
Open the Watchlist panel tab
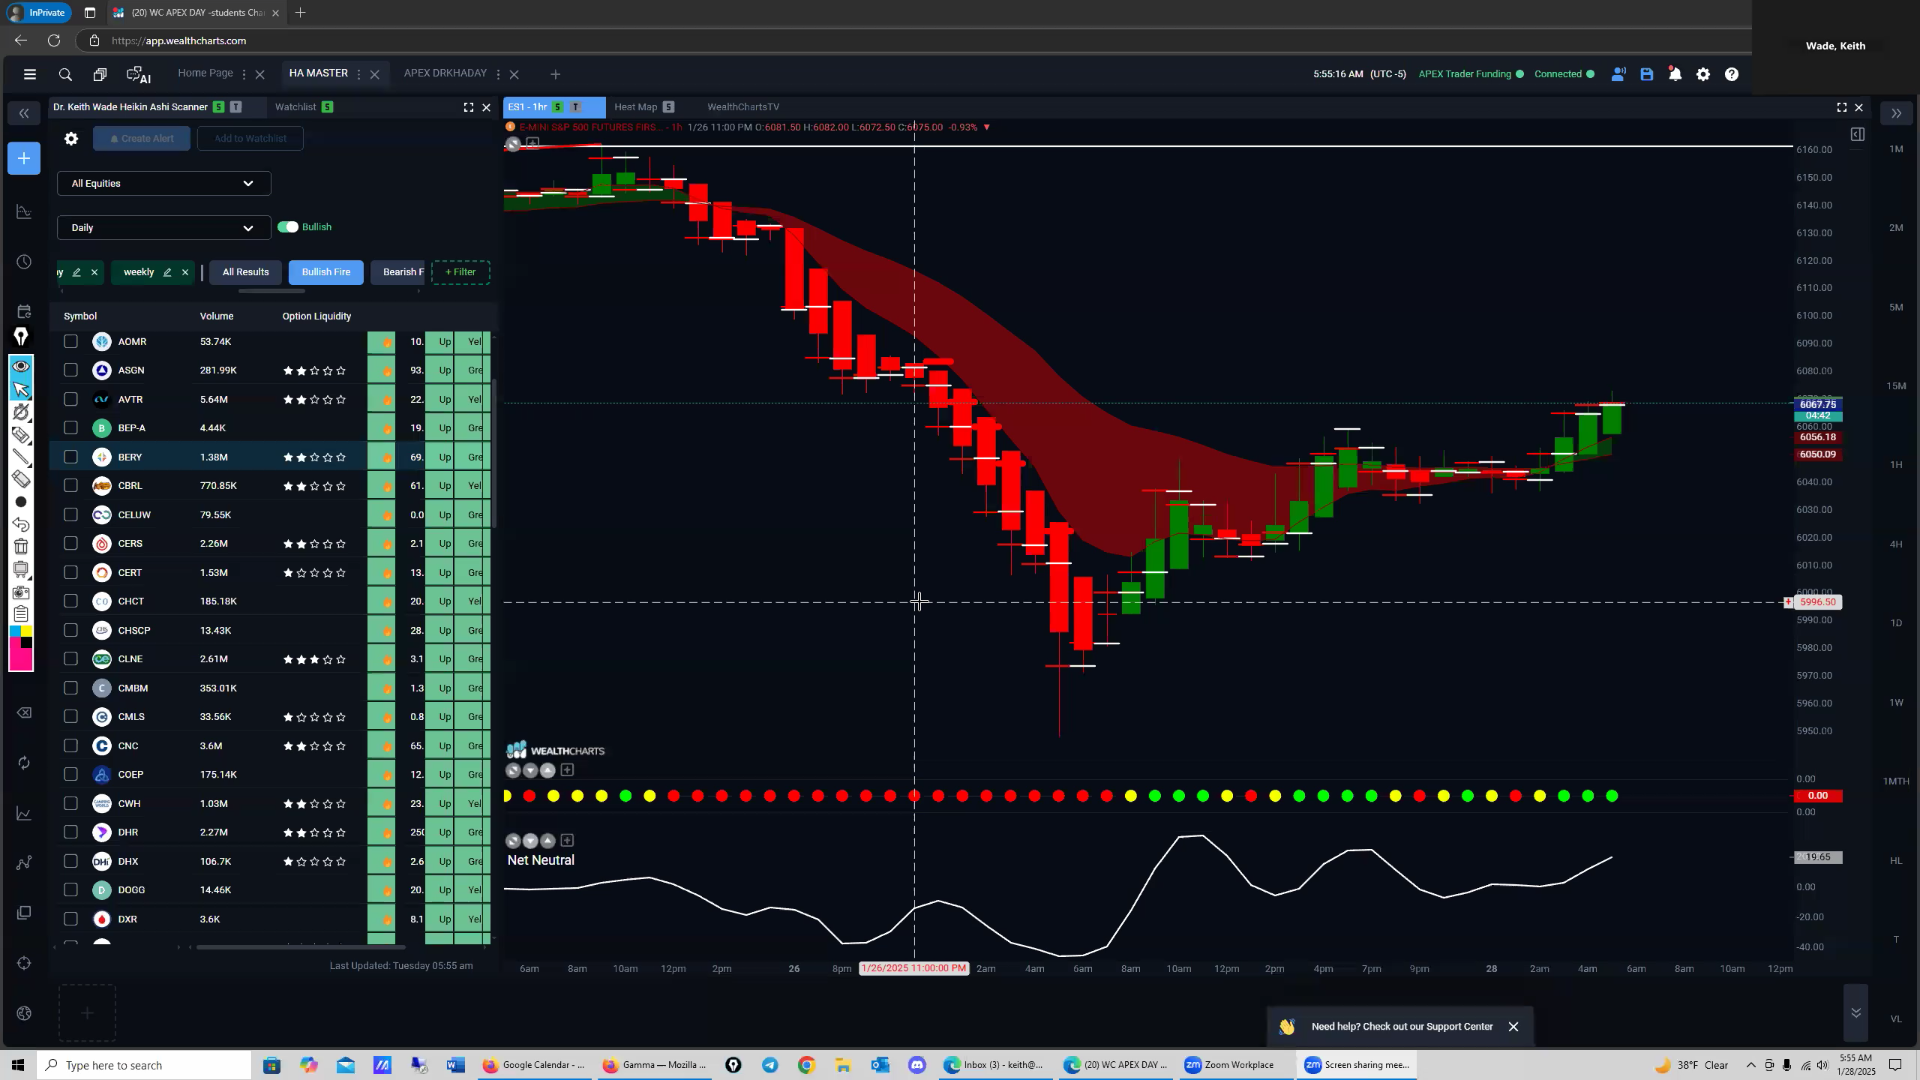click(295, 107)
